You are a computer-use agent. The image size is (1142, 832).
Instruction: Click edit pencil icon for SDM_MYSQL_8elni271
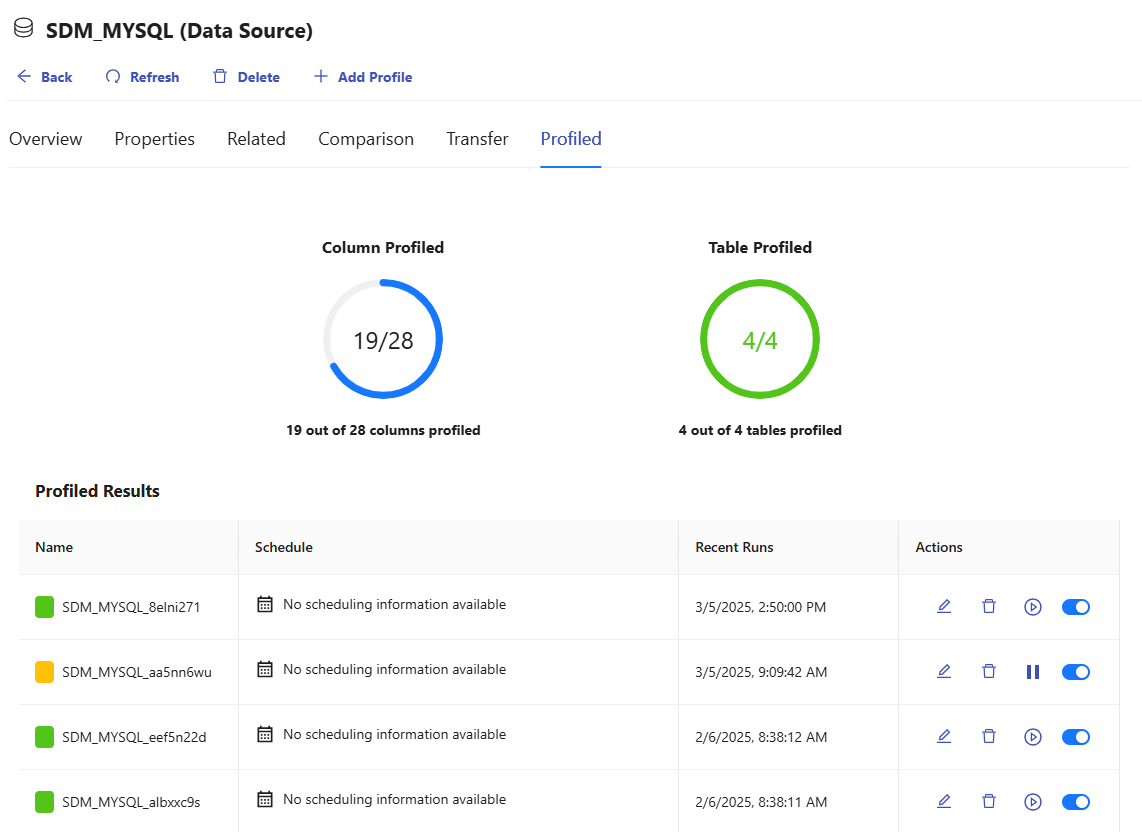click(944, 606)
